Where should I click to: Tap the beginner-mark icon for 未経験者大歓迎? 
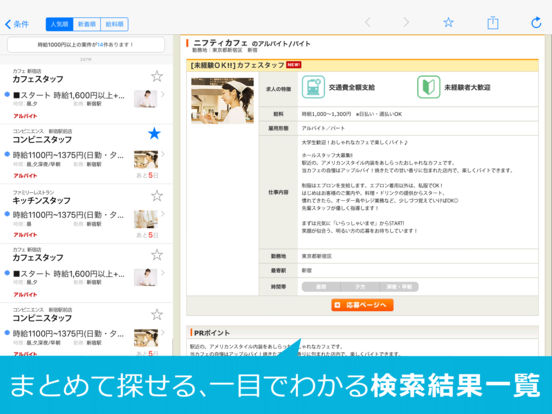428,87
